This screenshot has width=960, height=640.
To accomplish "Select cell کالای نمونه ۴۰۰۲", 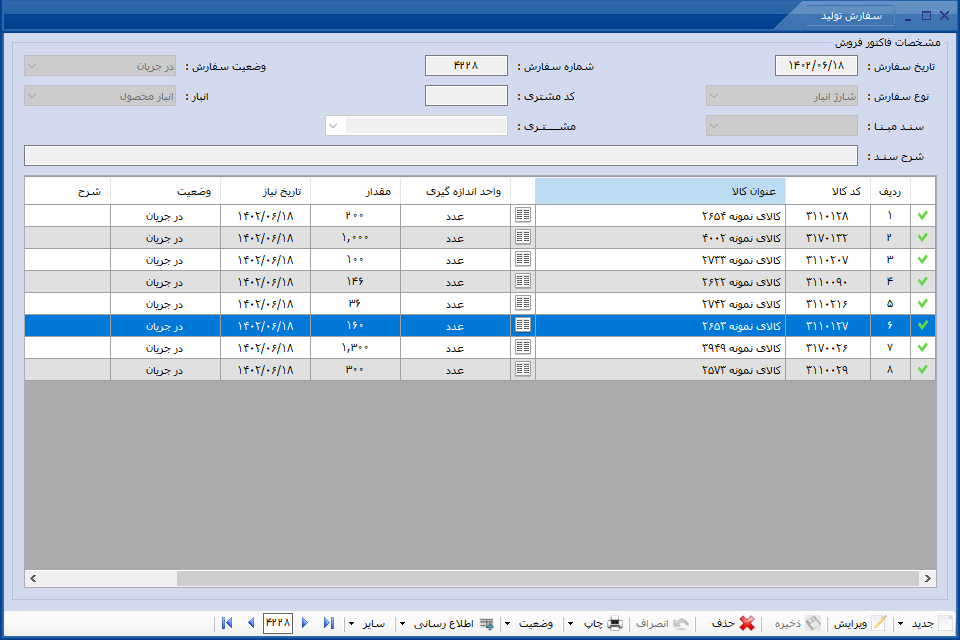I will click(x=660, y=238).
